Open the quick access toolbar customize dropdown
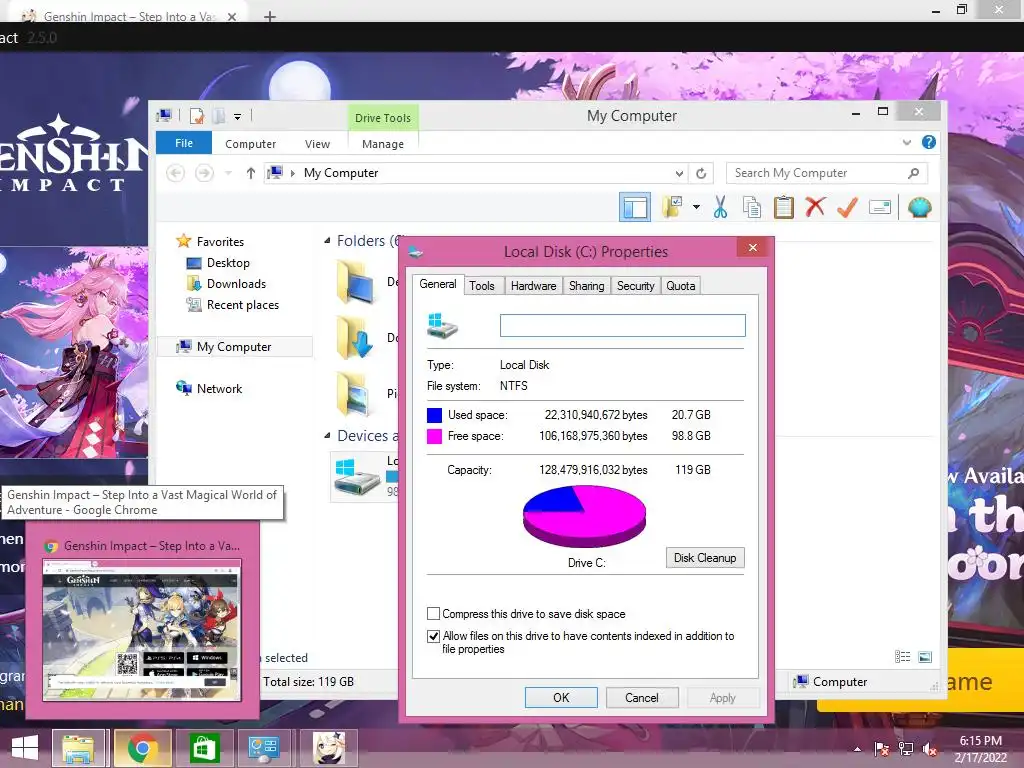The height and width of the screenshot is (768, 1024). [238, 117]
